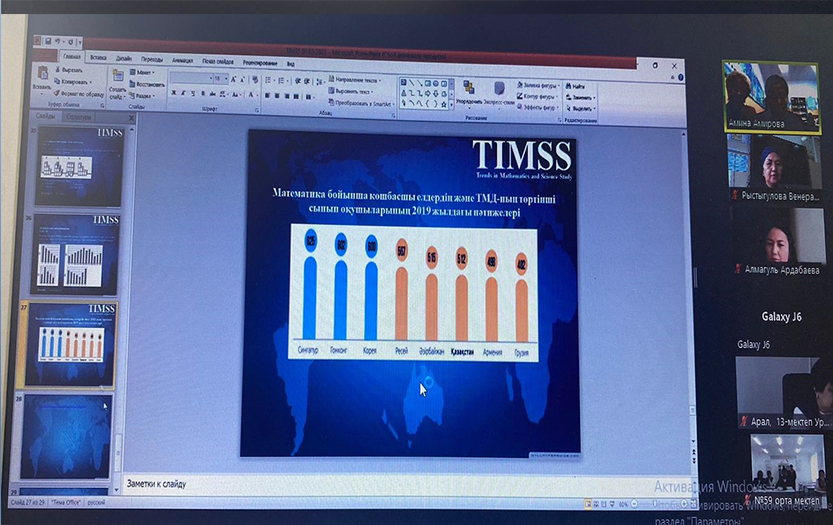Toggle italic text formatting
Image resolution: width=833 pixels, height=525 pixels.
pyautogui.click(x=184, y=94)
